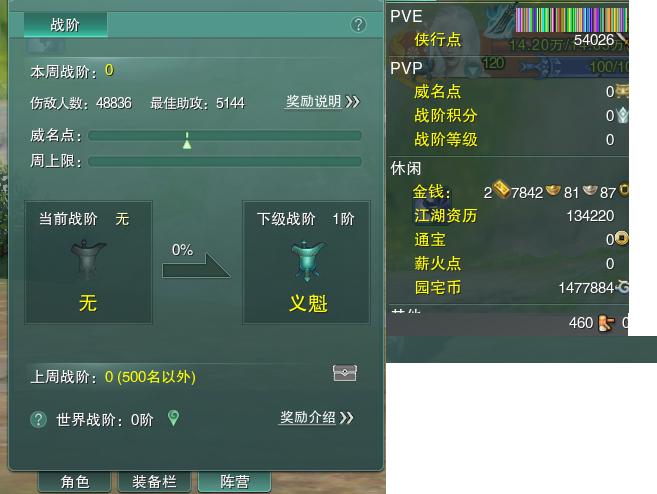Click the gold ingot icon after 7842
Viewport: 657px width, 494px height.
click(553, 190)
